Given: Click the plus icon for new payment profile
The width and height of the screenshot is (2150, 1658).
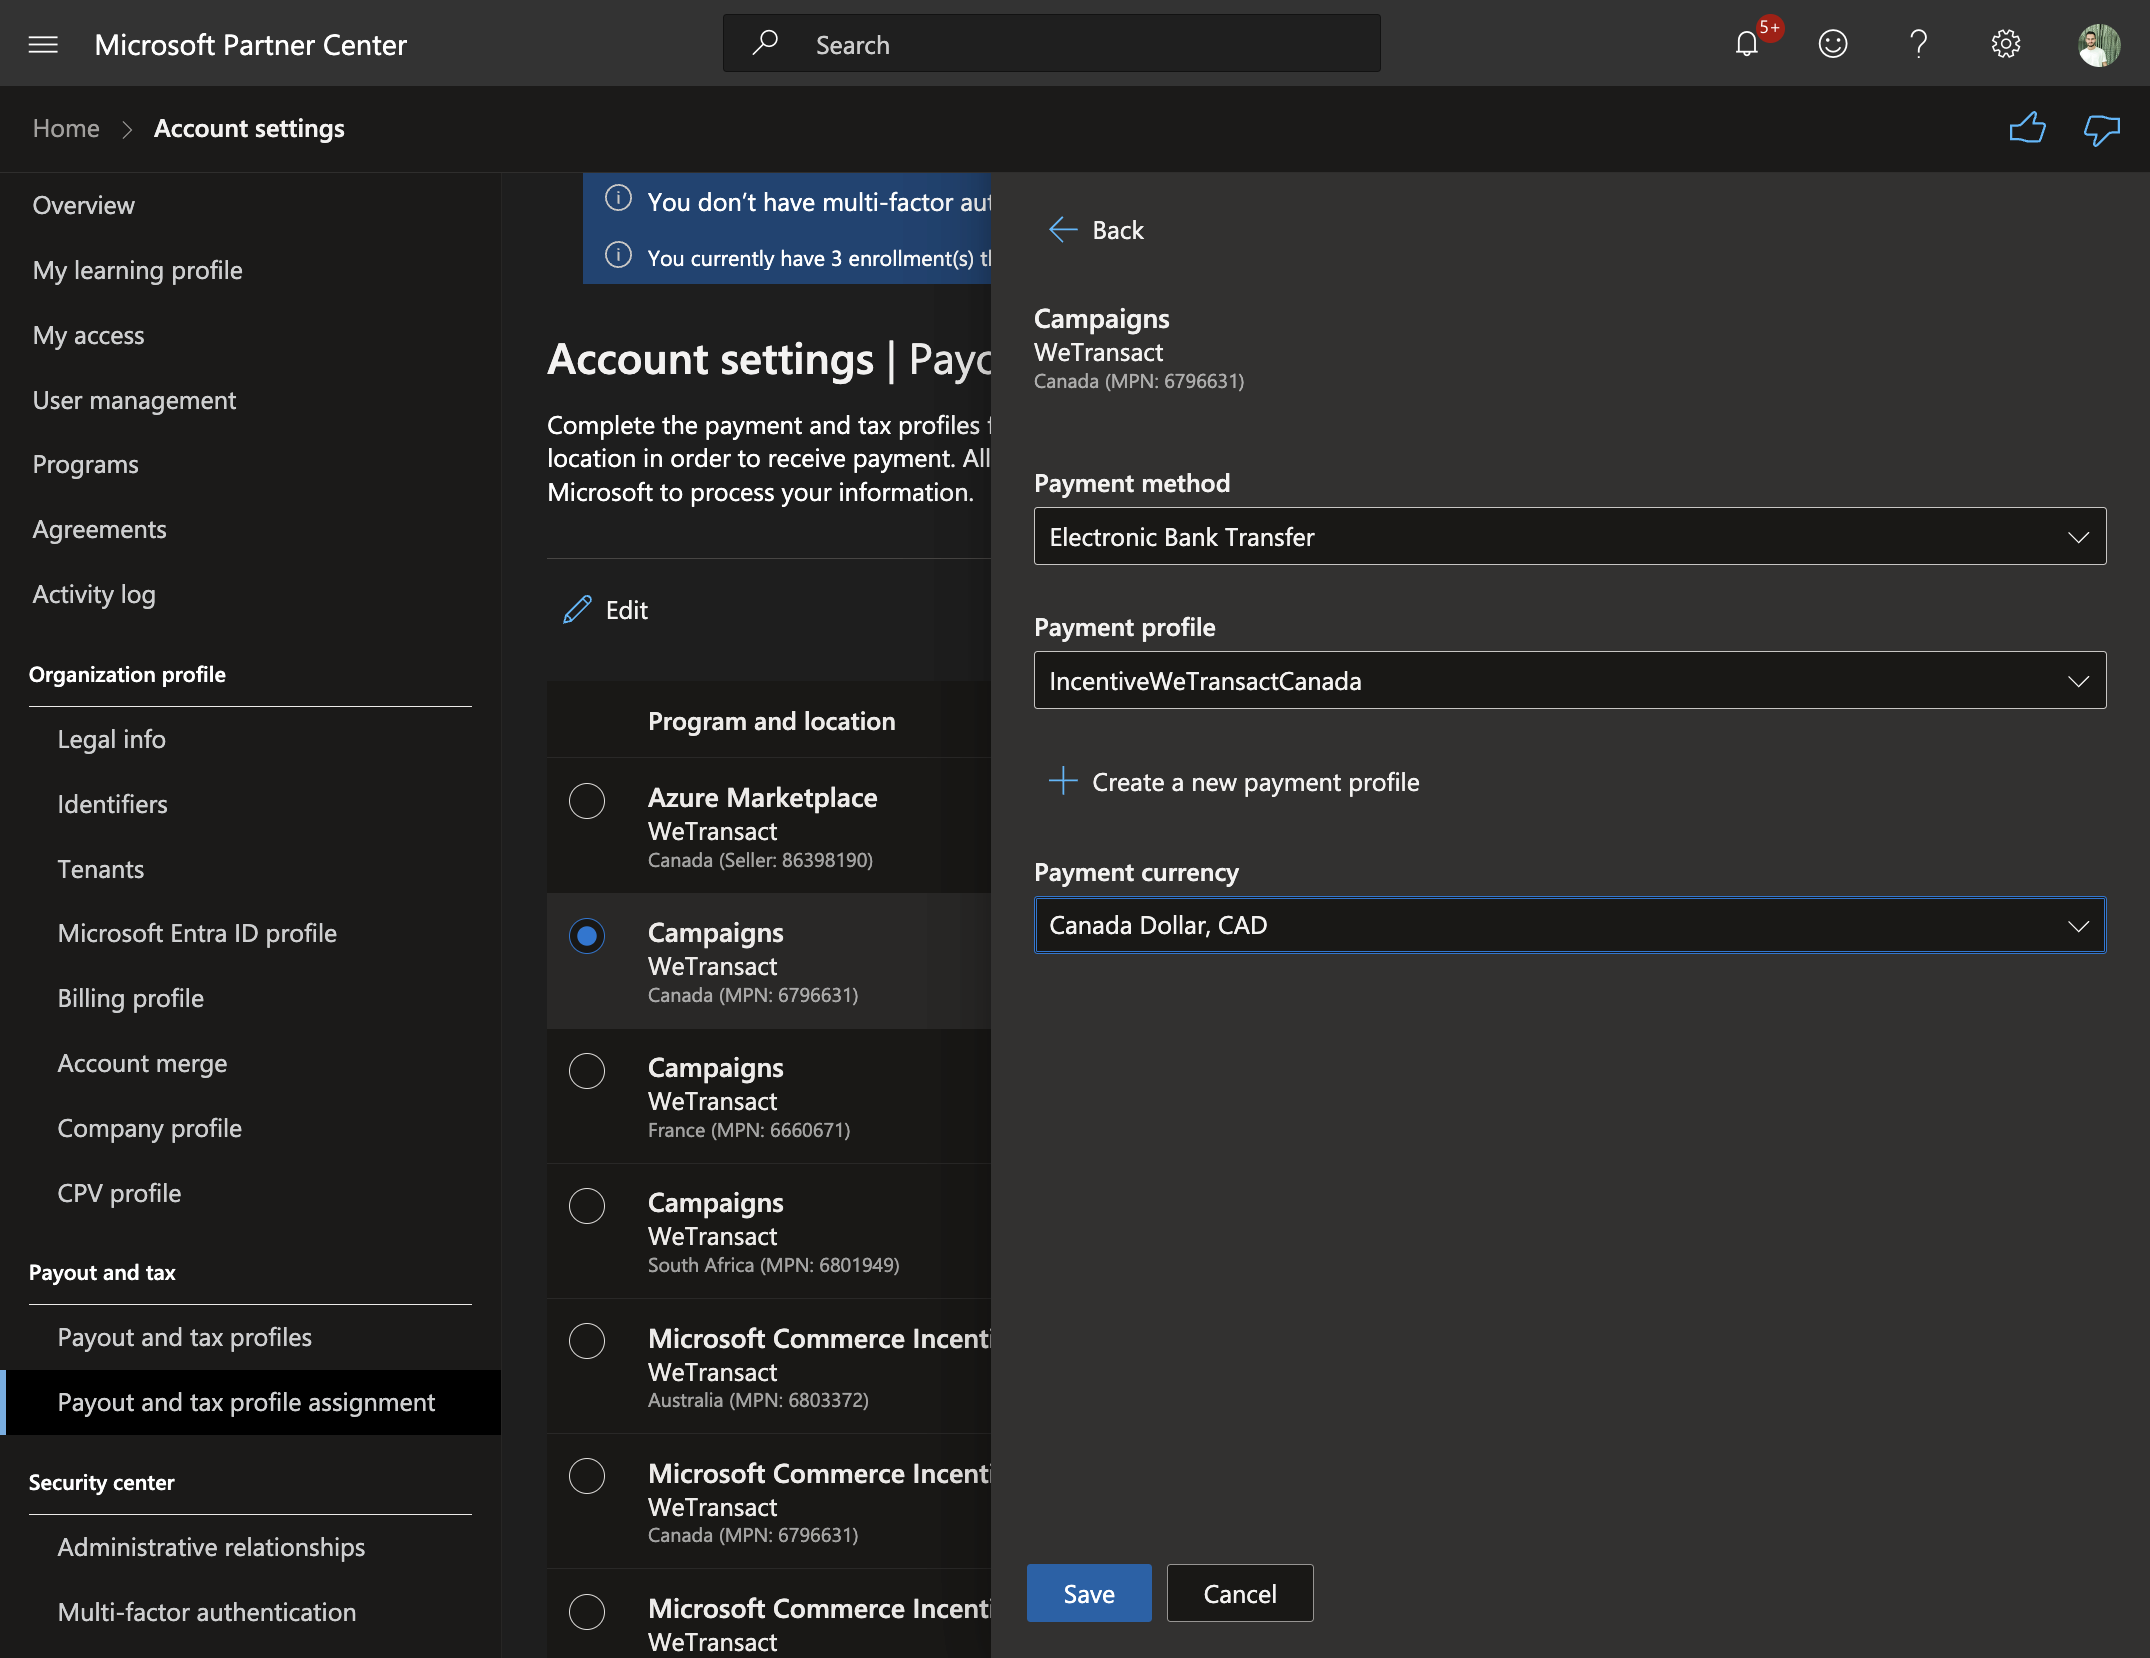Looking at the screenshot, I should point(1063,780).
